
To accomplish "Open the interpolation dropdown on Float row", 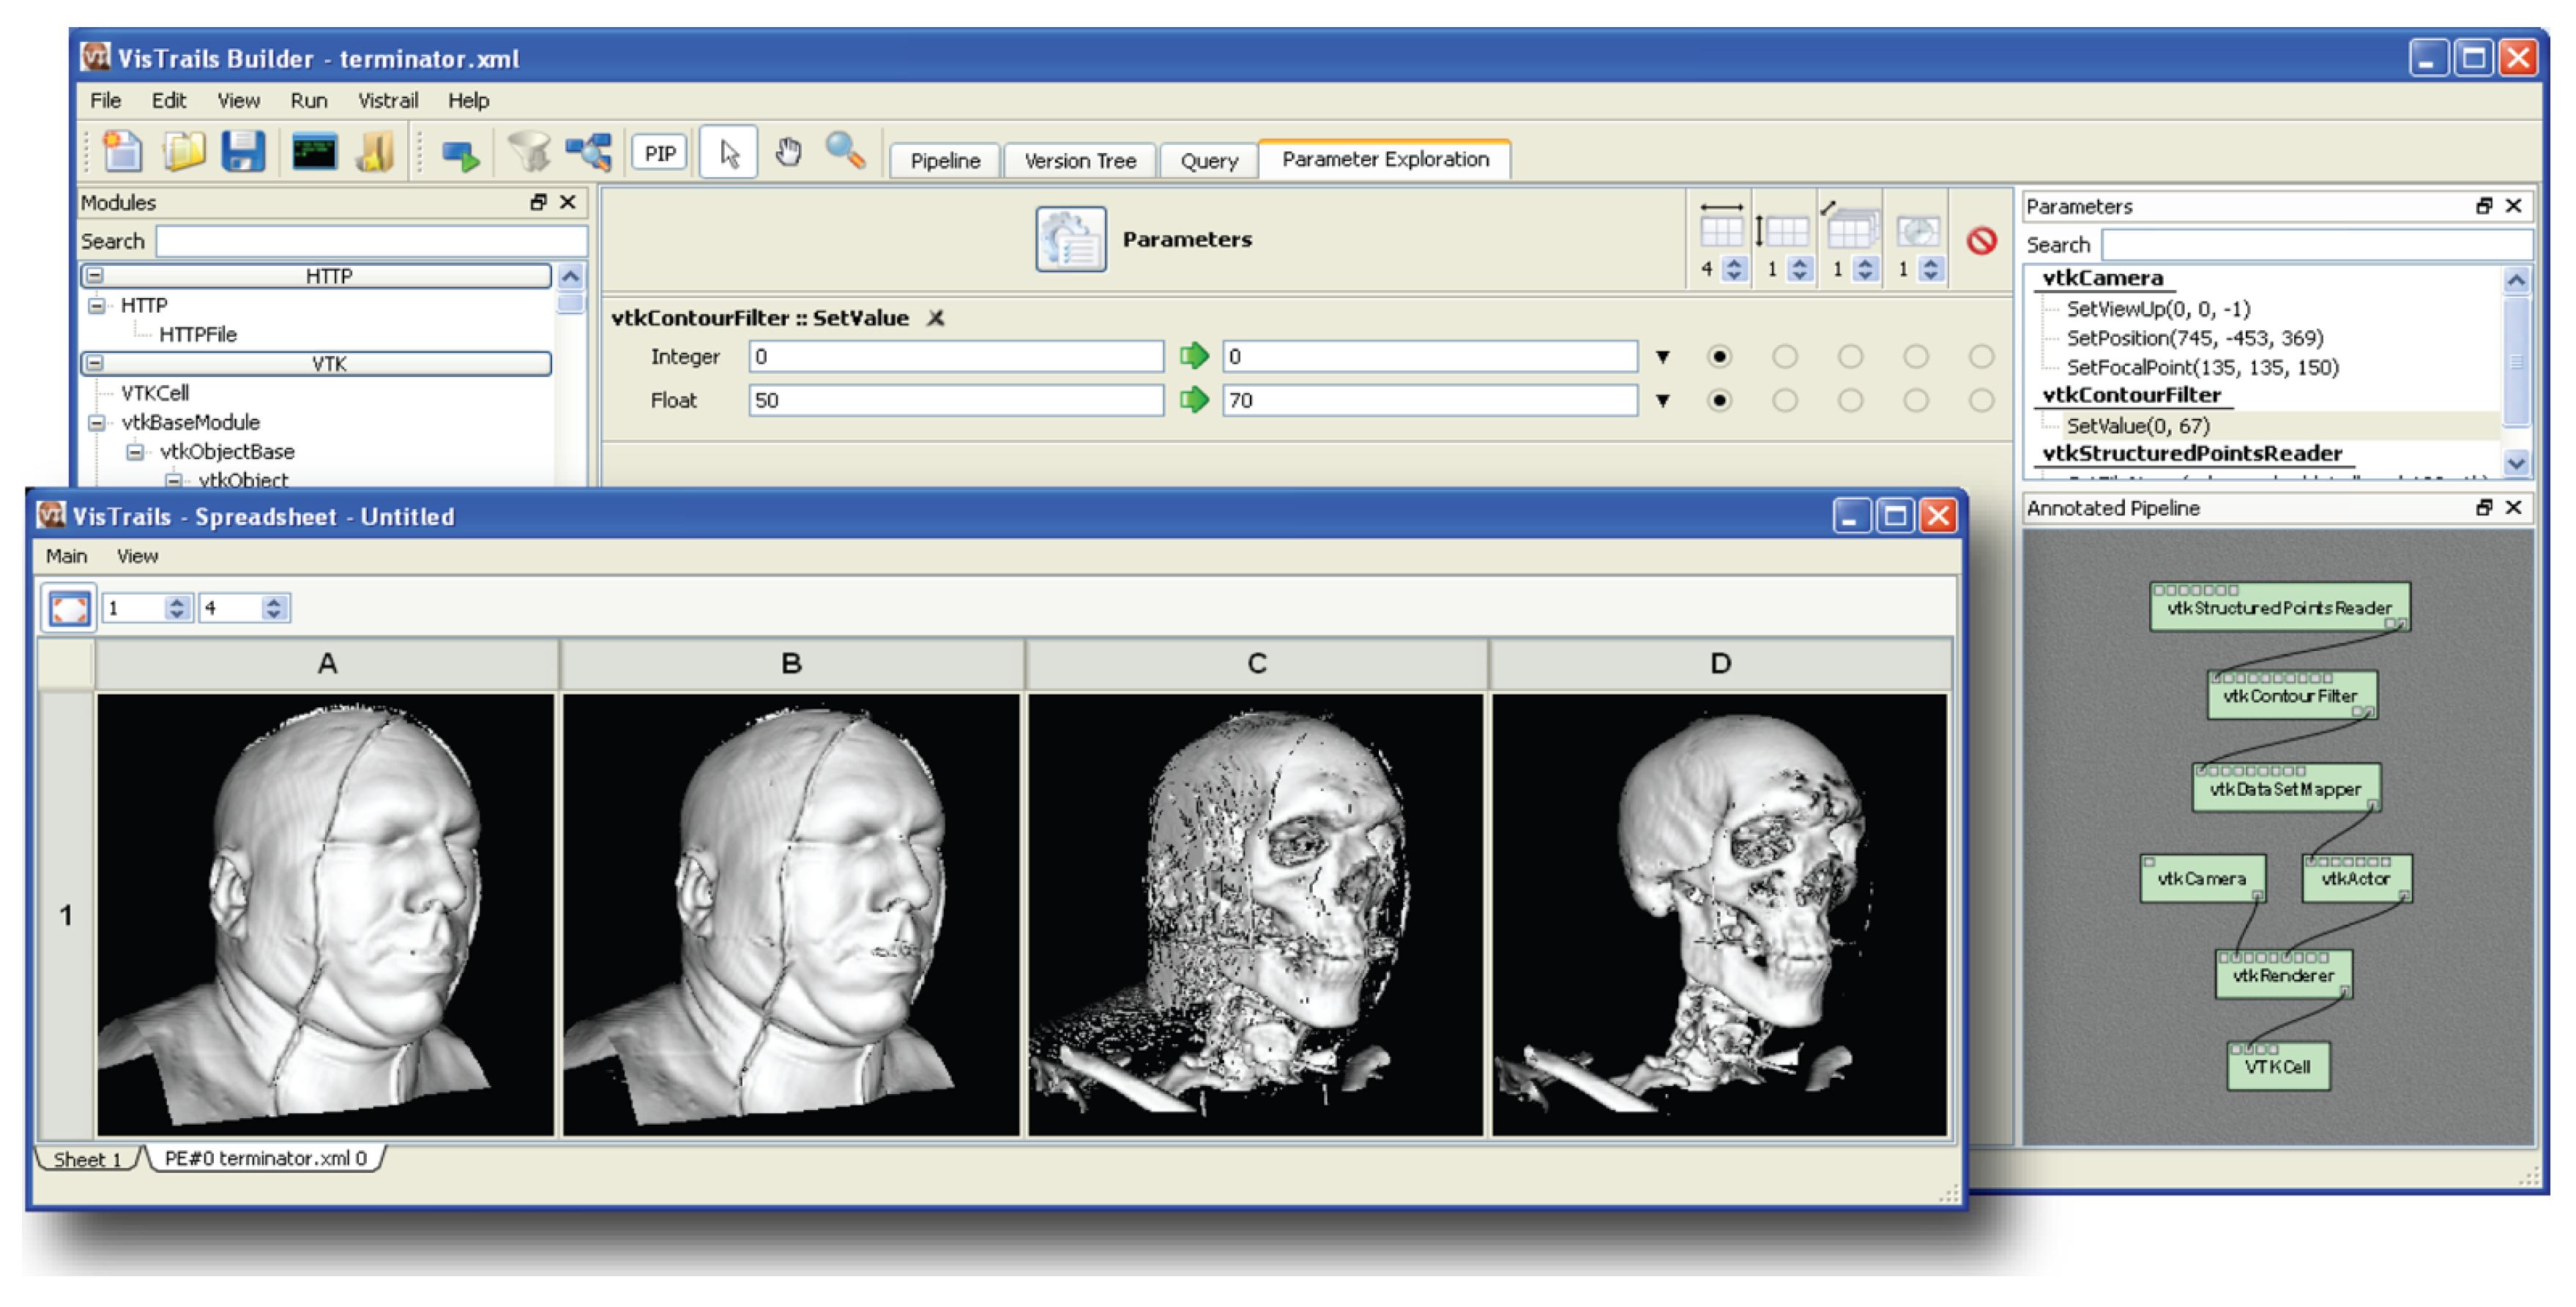I will [1663, 400].
